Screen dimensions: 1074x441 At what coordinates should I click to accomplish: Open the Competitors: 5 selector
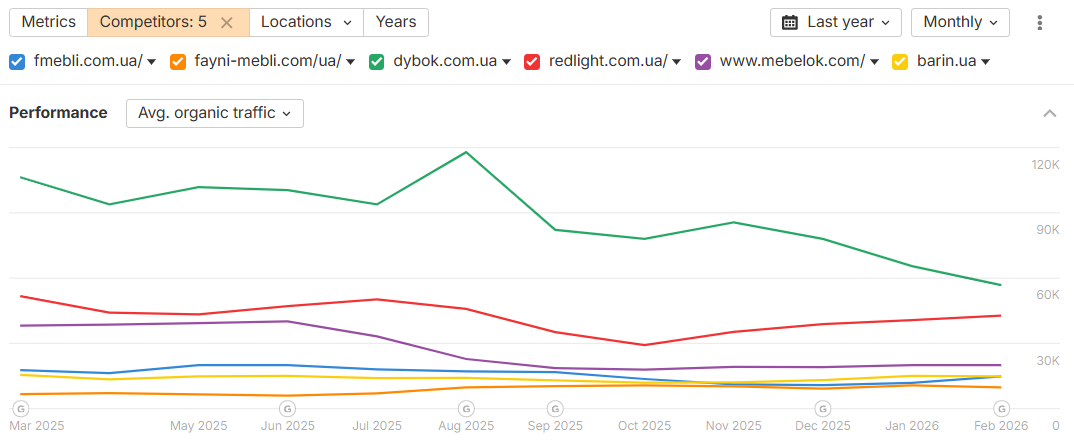[x=153, y=22]
